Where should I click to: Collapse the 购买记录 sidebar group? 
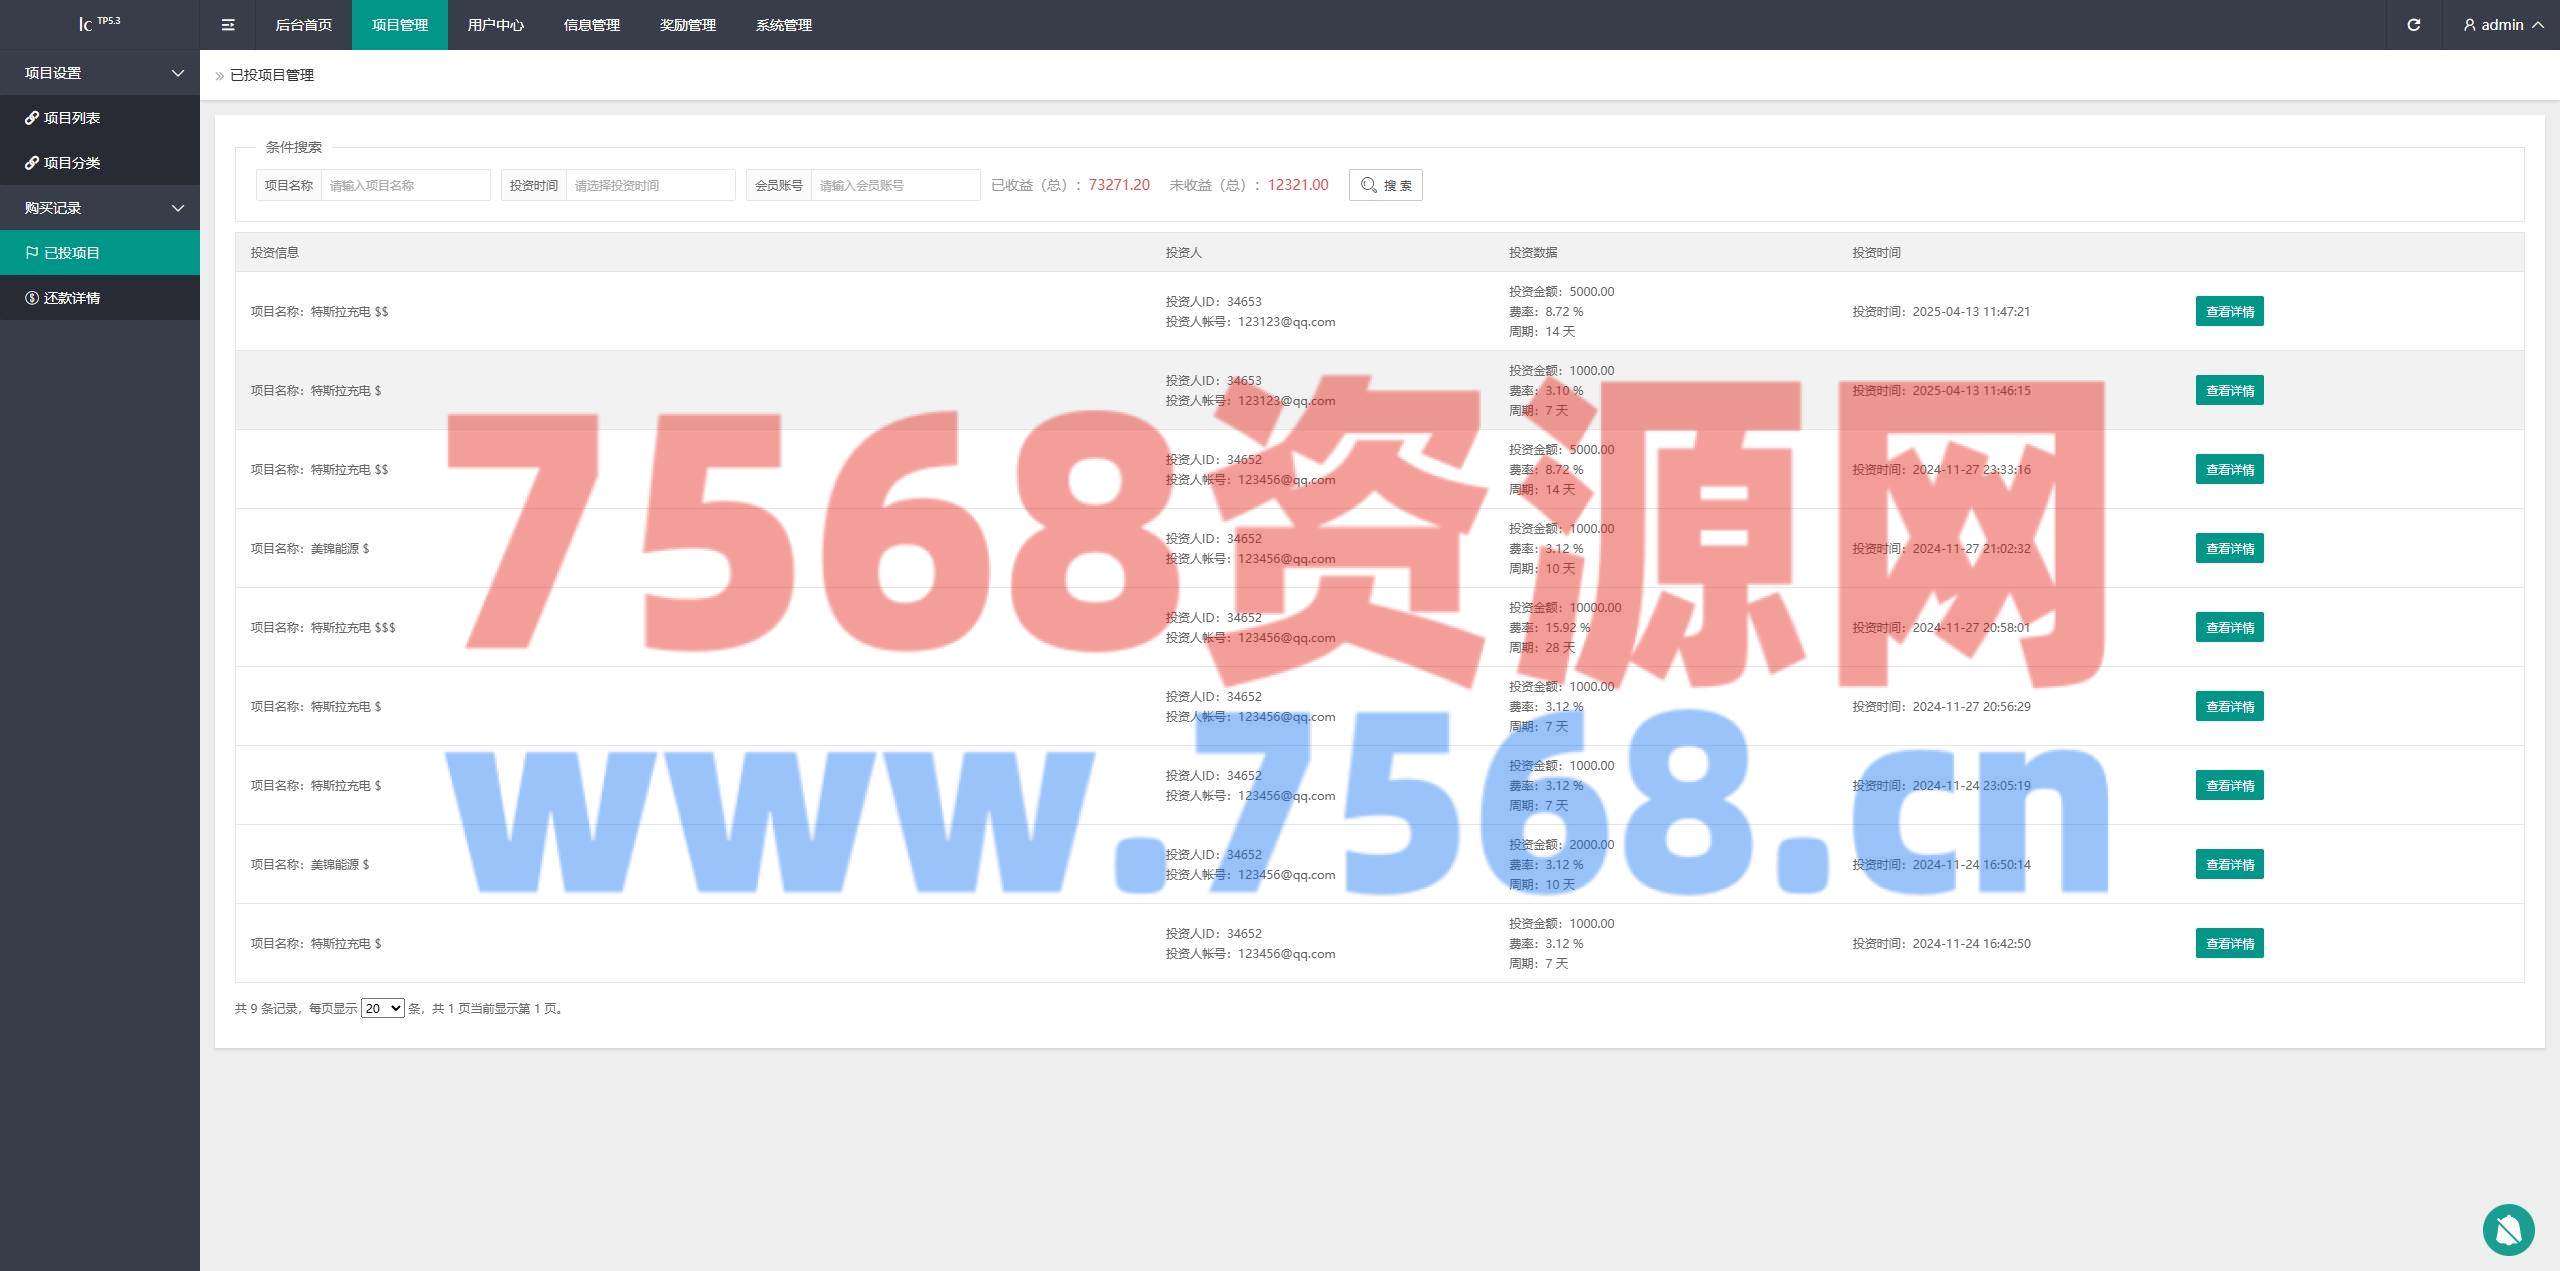point(100,208)
